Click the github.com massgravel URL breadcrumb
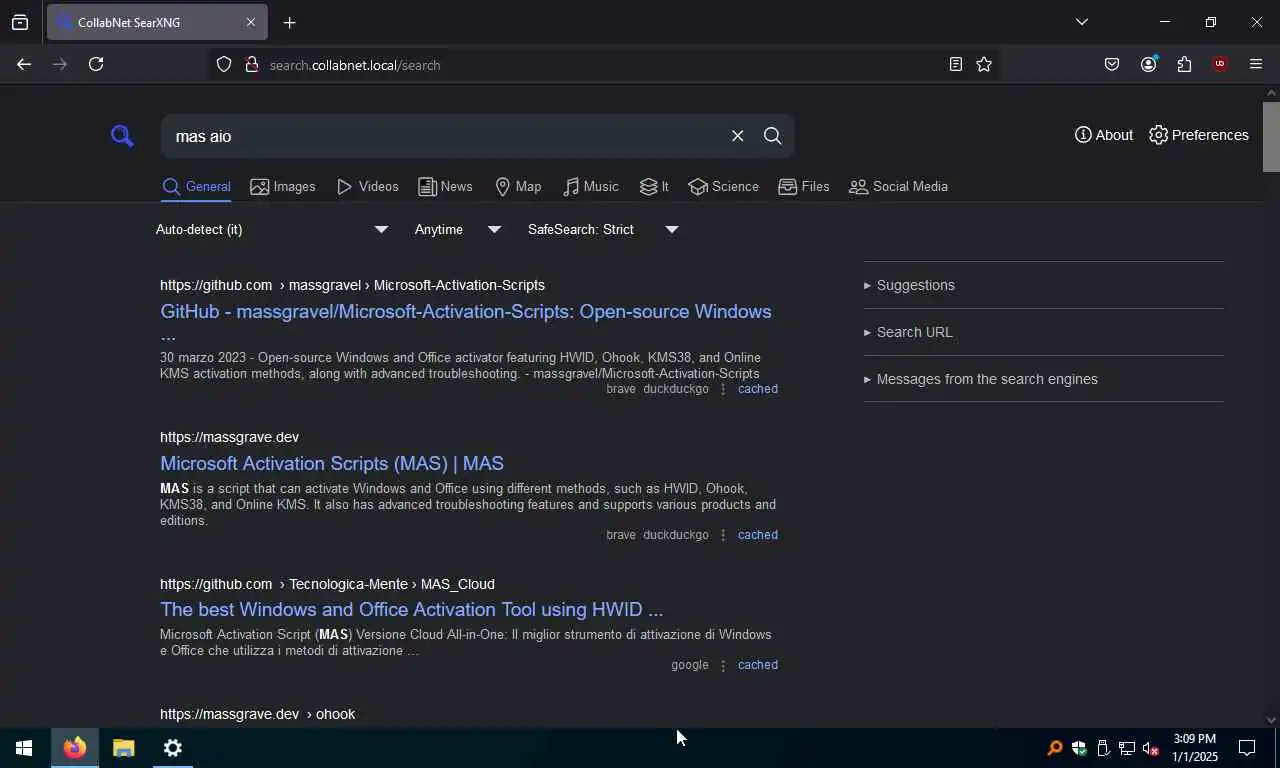The width and height of the screenshot is (1280, 768). point(352,285)
